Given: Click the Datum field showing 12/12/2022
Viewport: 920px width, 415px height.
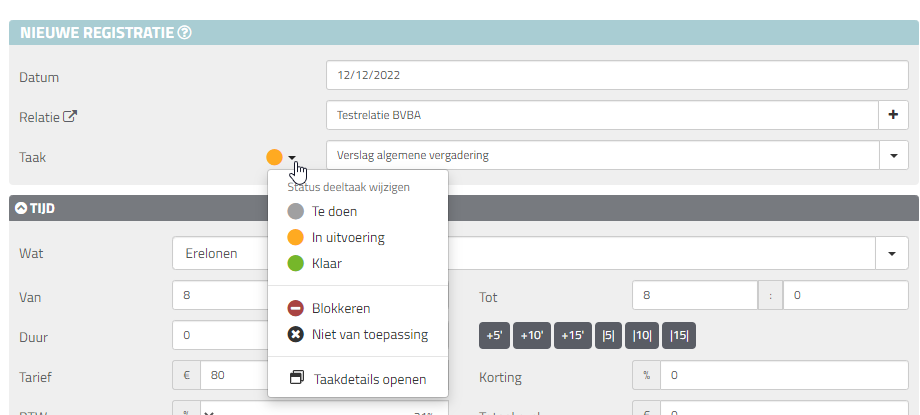Looking at the screenshot, I should [616, 75].
